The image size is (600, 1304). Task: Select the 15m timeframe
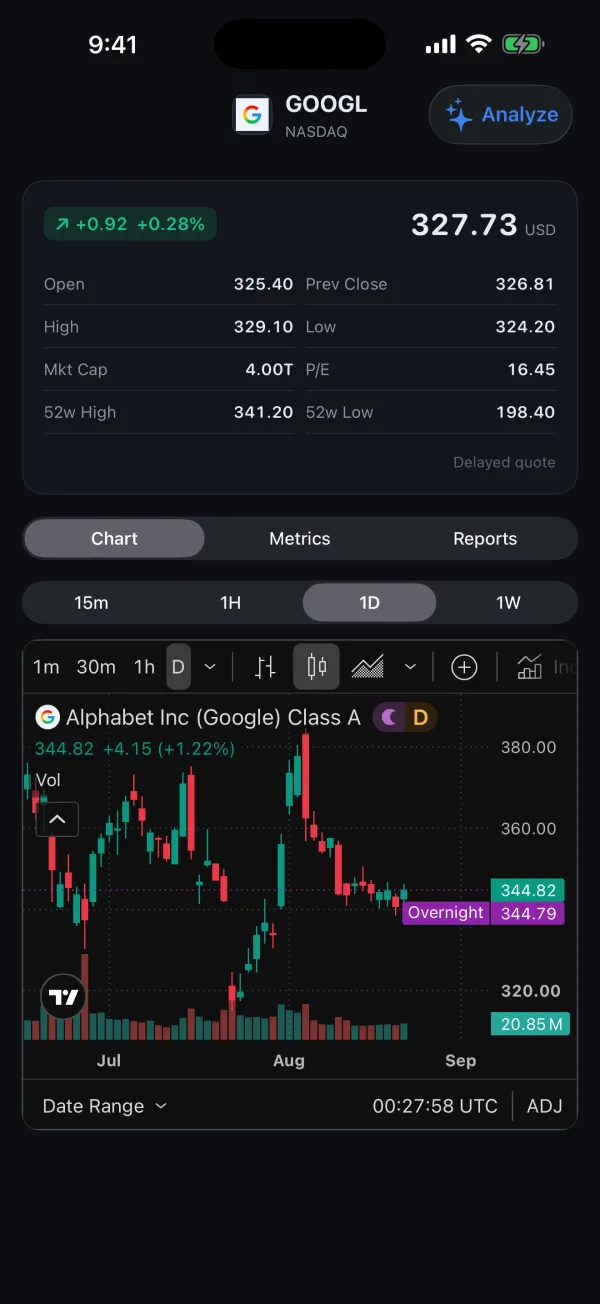tap(91, 603)
